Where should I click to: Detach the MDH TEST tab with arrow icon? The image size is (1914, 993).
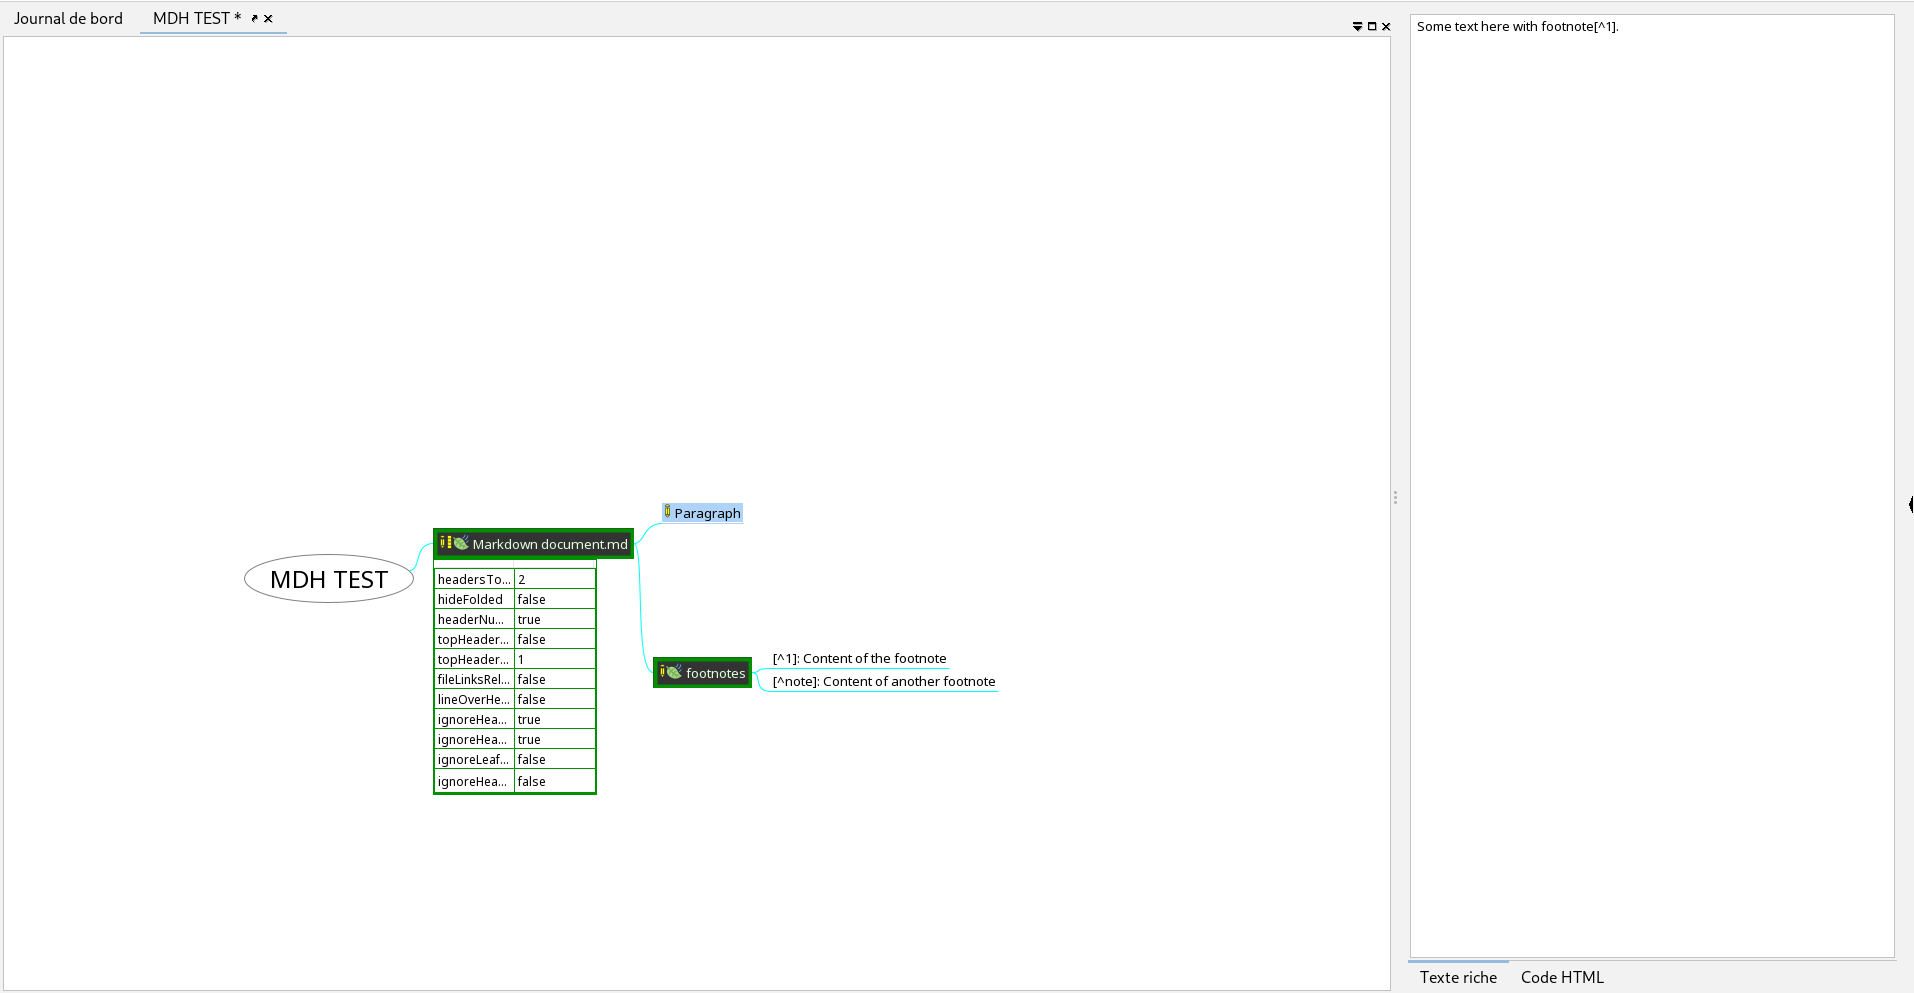[x=255, y=18]
